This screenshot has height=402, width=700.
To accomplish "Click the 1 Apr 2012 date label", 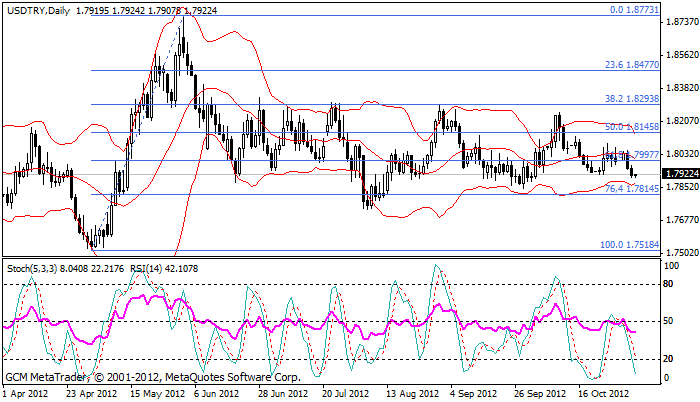I will tap(25, 394).
